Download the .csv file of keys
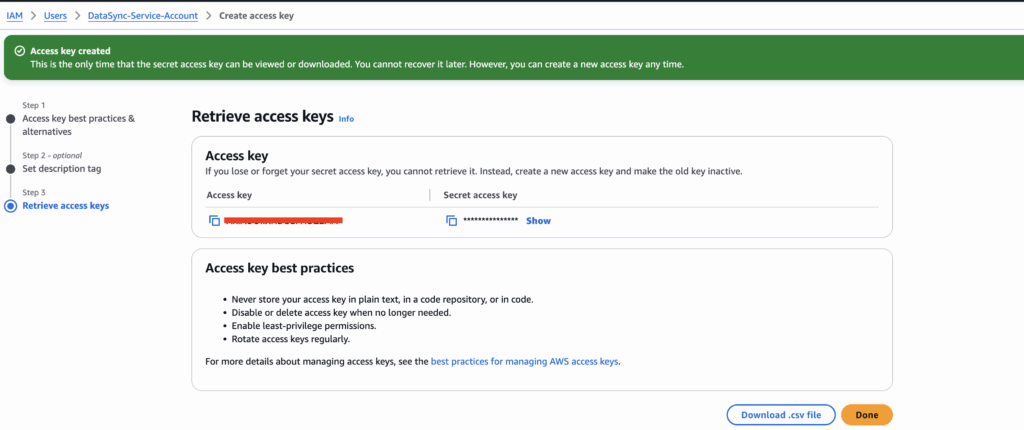 [781, 414]
